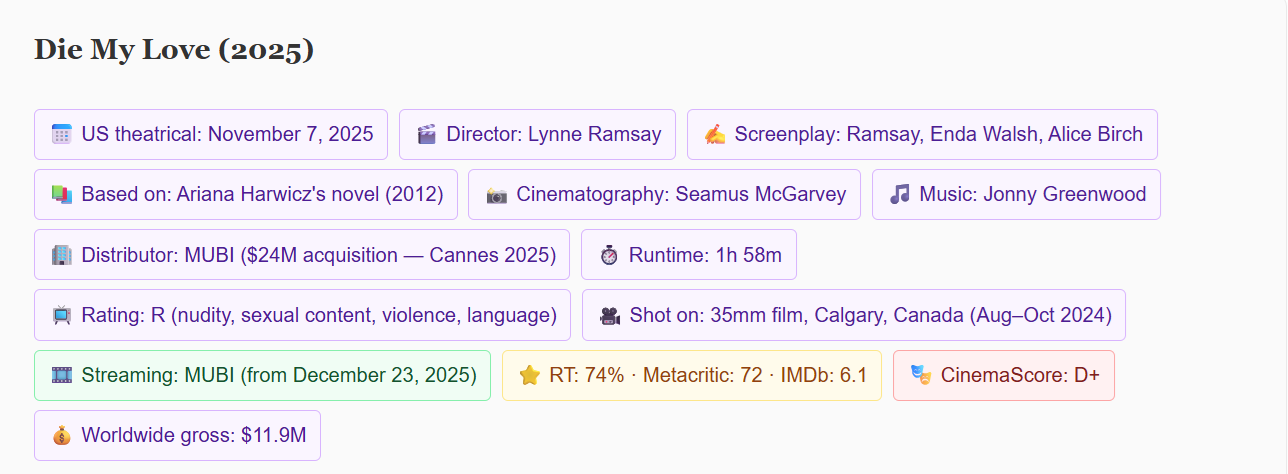Click the television icon beside Rating
Image resolution: width=1288 pixels, height=474 pixels.
pos(62,316)
